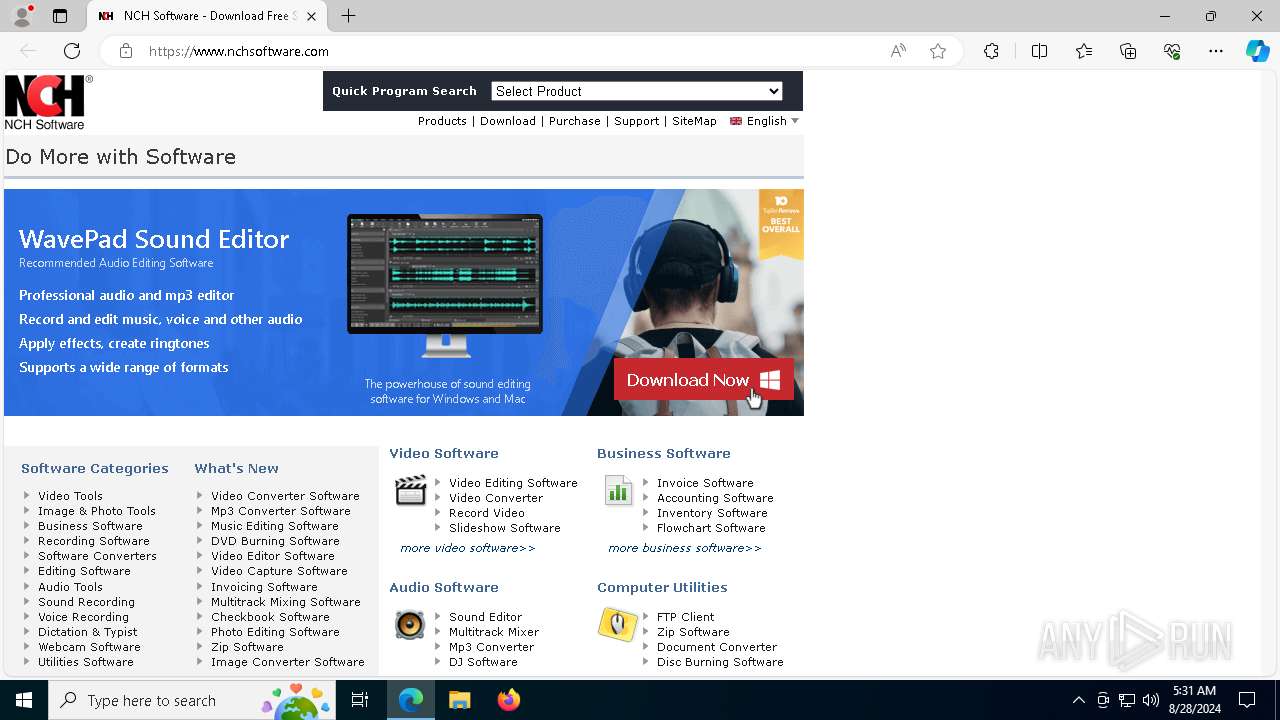Open Disc Burning Software link
The width and height of the screenshot is (1280, 720).
click(720, 662)
